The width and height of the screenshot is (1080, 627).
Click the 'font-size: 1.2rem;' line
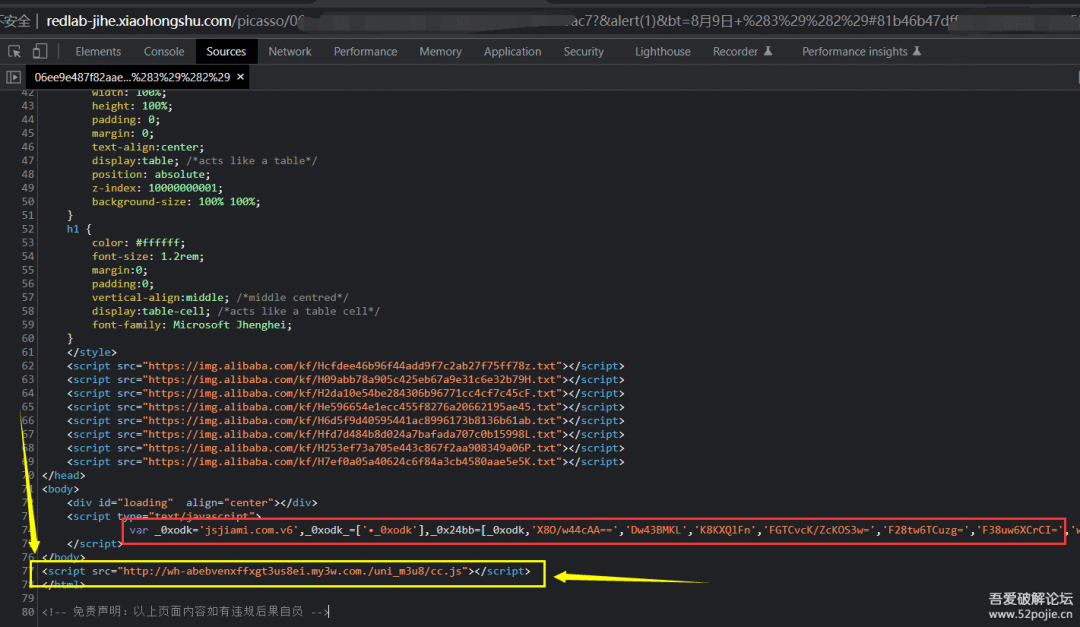[147, 256]
